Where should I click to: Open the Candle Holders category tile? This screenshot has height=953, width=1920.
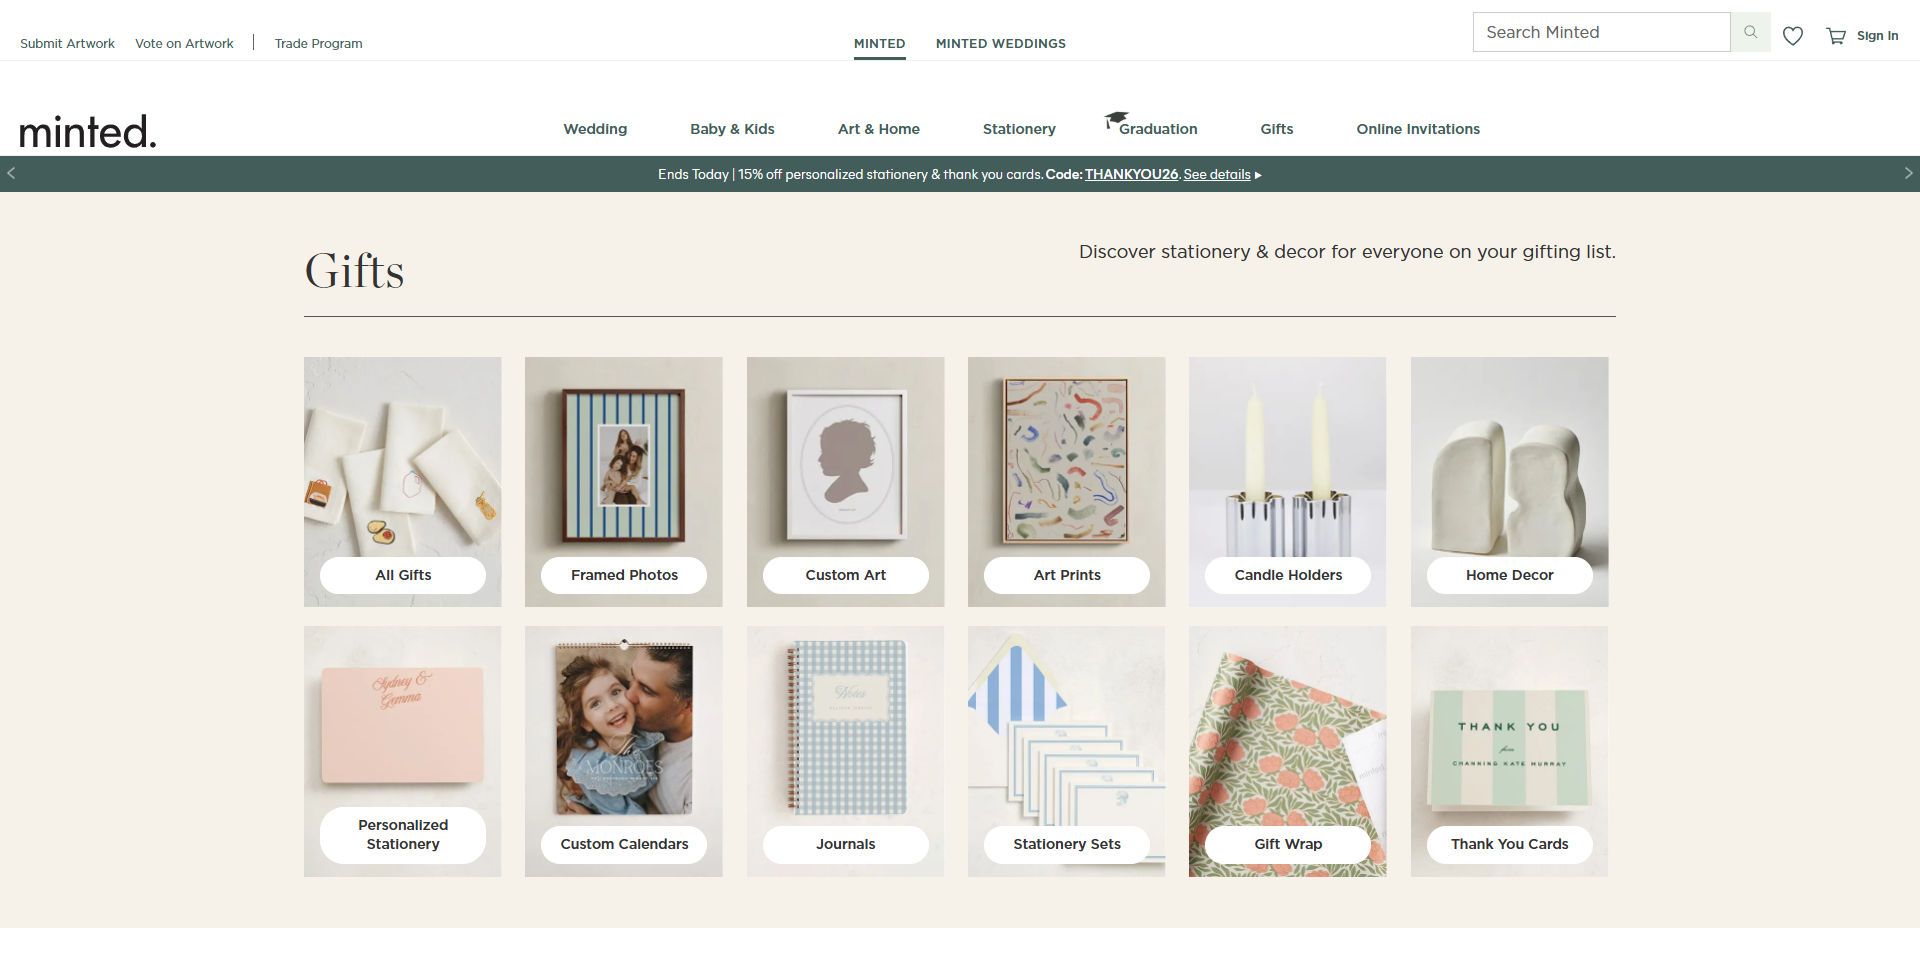pyautogui.click(x=1288, y=481)
